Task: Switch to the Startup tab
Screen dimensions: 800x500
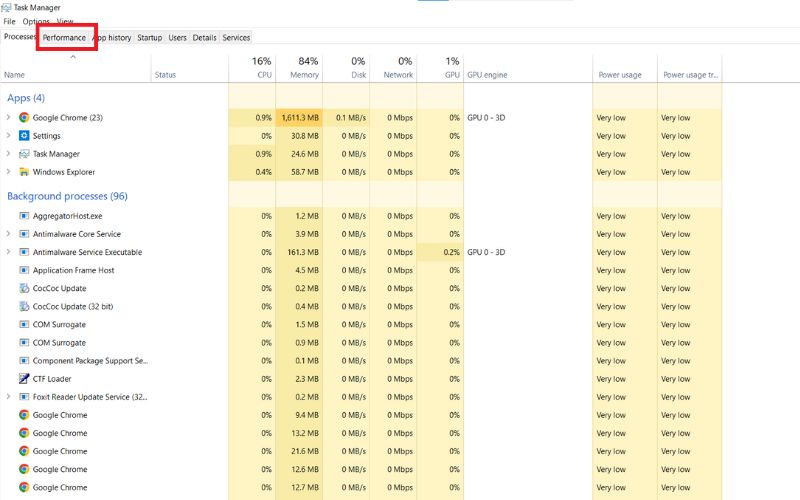Action: click(149, 37)
